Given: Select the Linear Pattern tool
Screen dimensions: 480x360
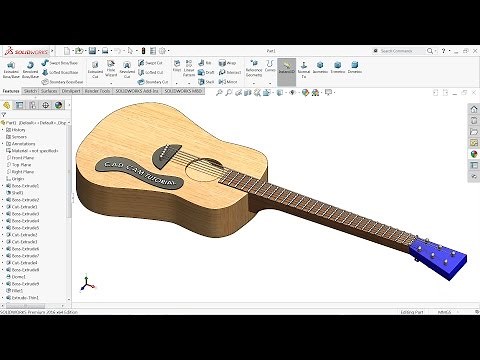Looking at the screenshot, I should (x=189, y=68).
